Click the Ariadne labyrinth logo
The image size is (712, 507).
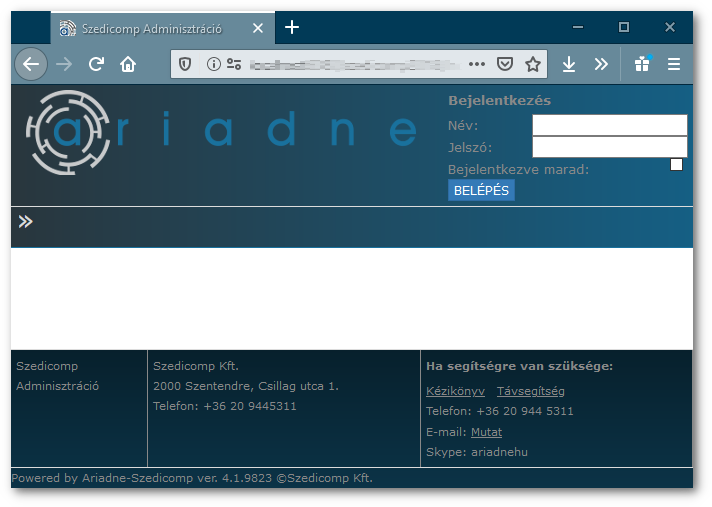[68, 133]
